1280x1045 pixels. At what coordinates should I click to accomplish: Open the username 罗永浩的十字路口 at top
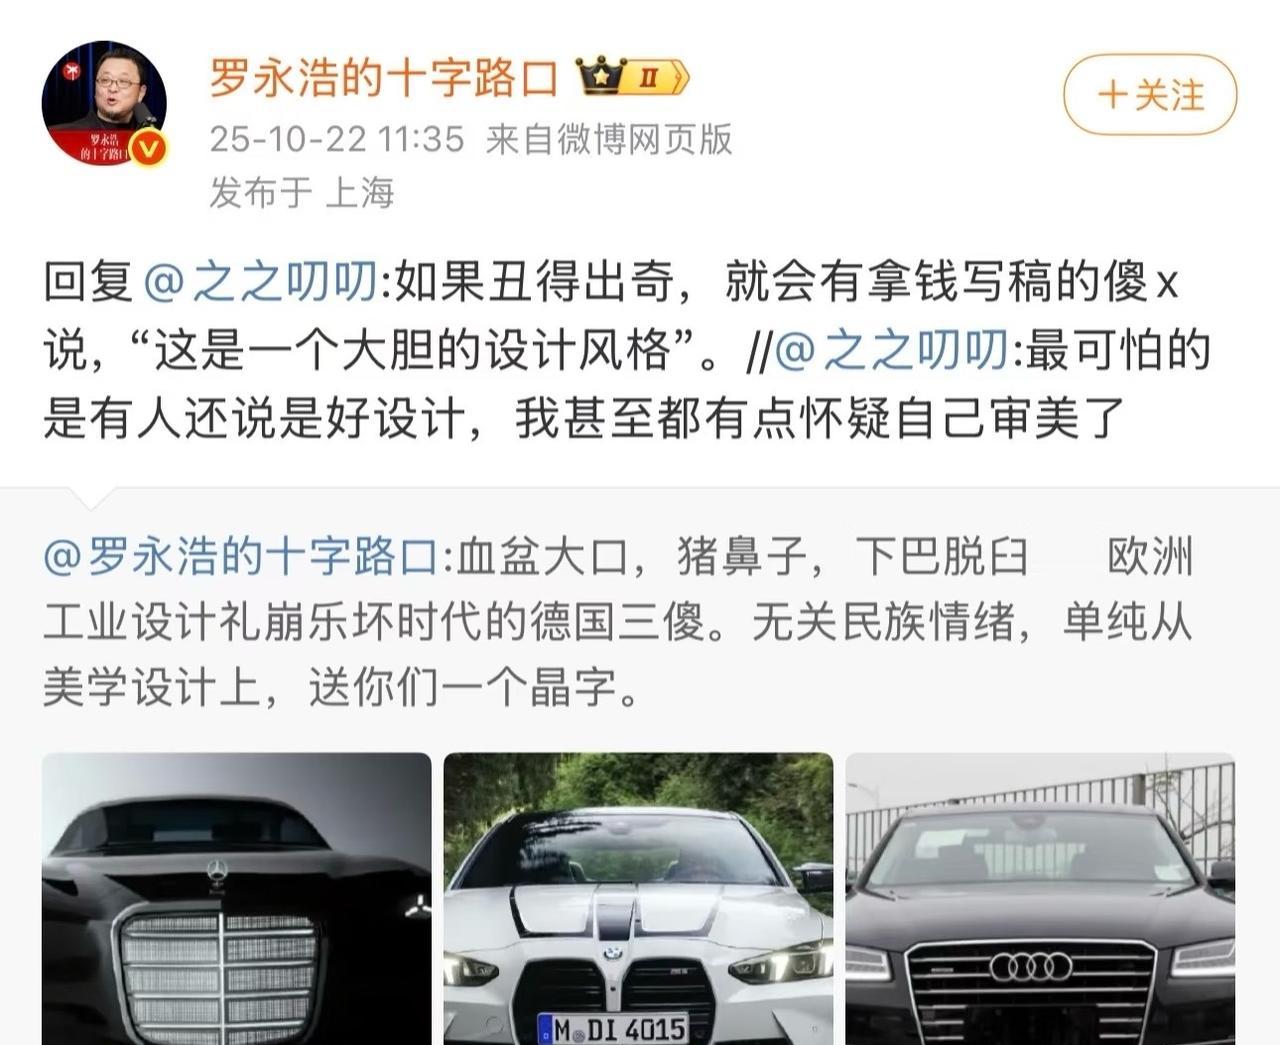pyautogui.click(x=383, y=78)
